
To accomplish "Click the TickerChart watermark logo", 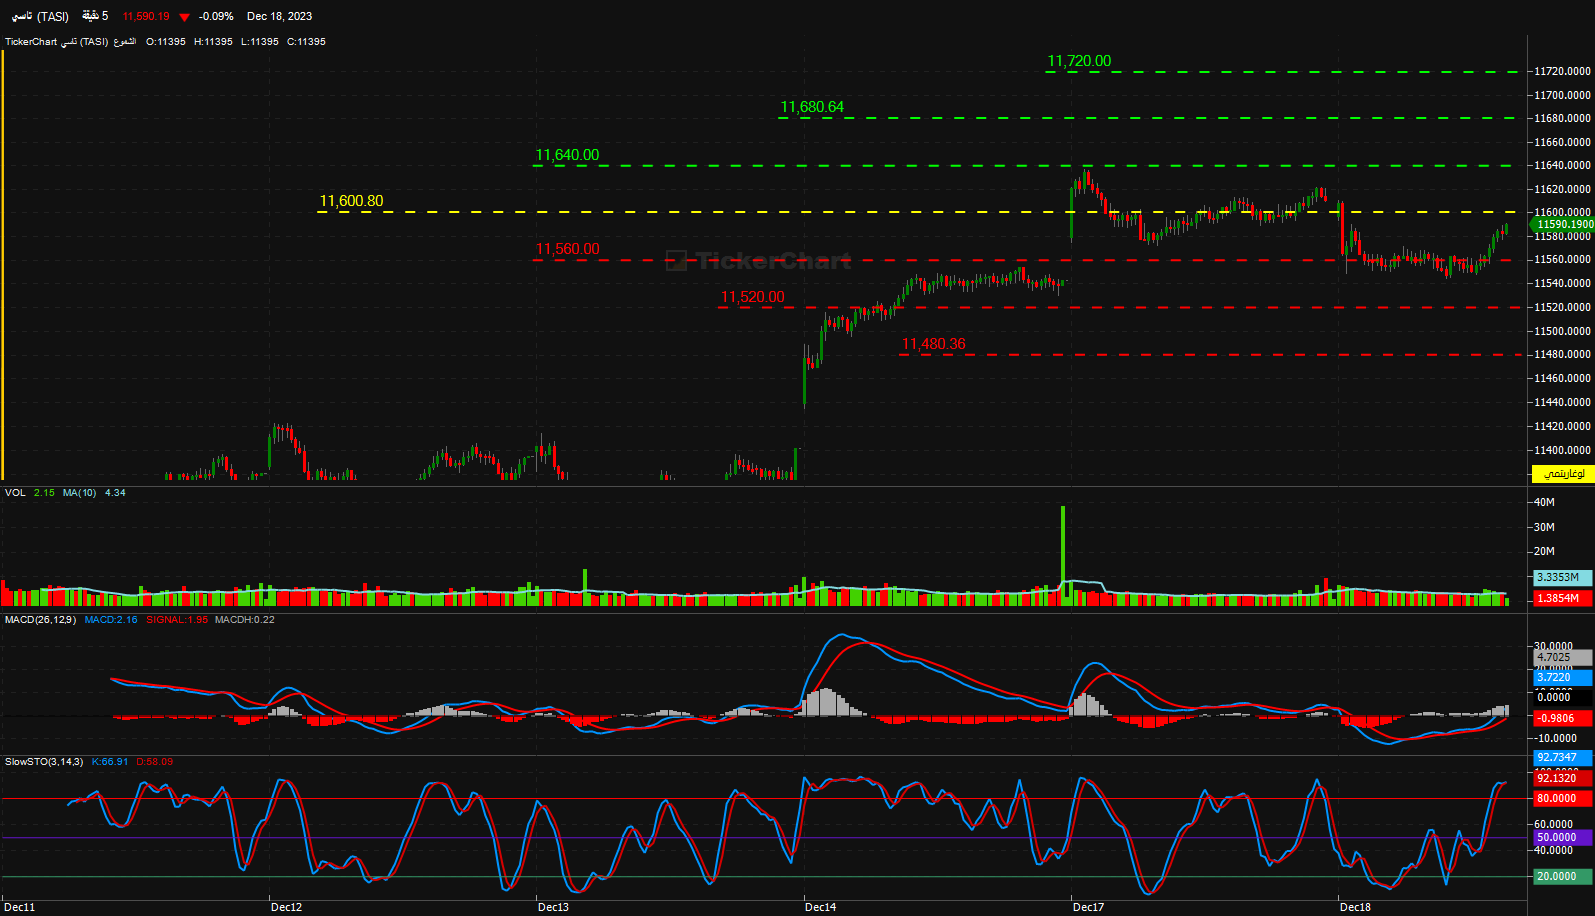I will 759,261.
